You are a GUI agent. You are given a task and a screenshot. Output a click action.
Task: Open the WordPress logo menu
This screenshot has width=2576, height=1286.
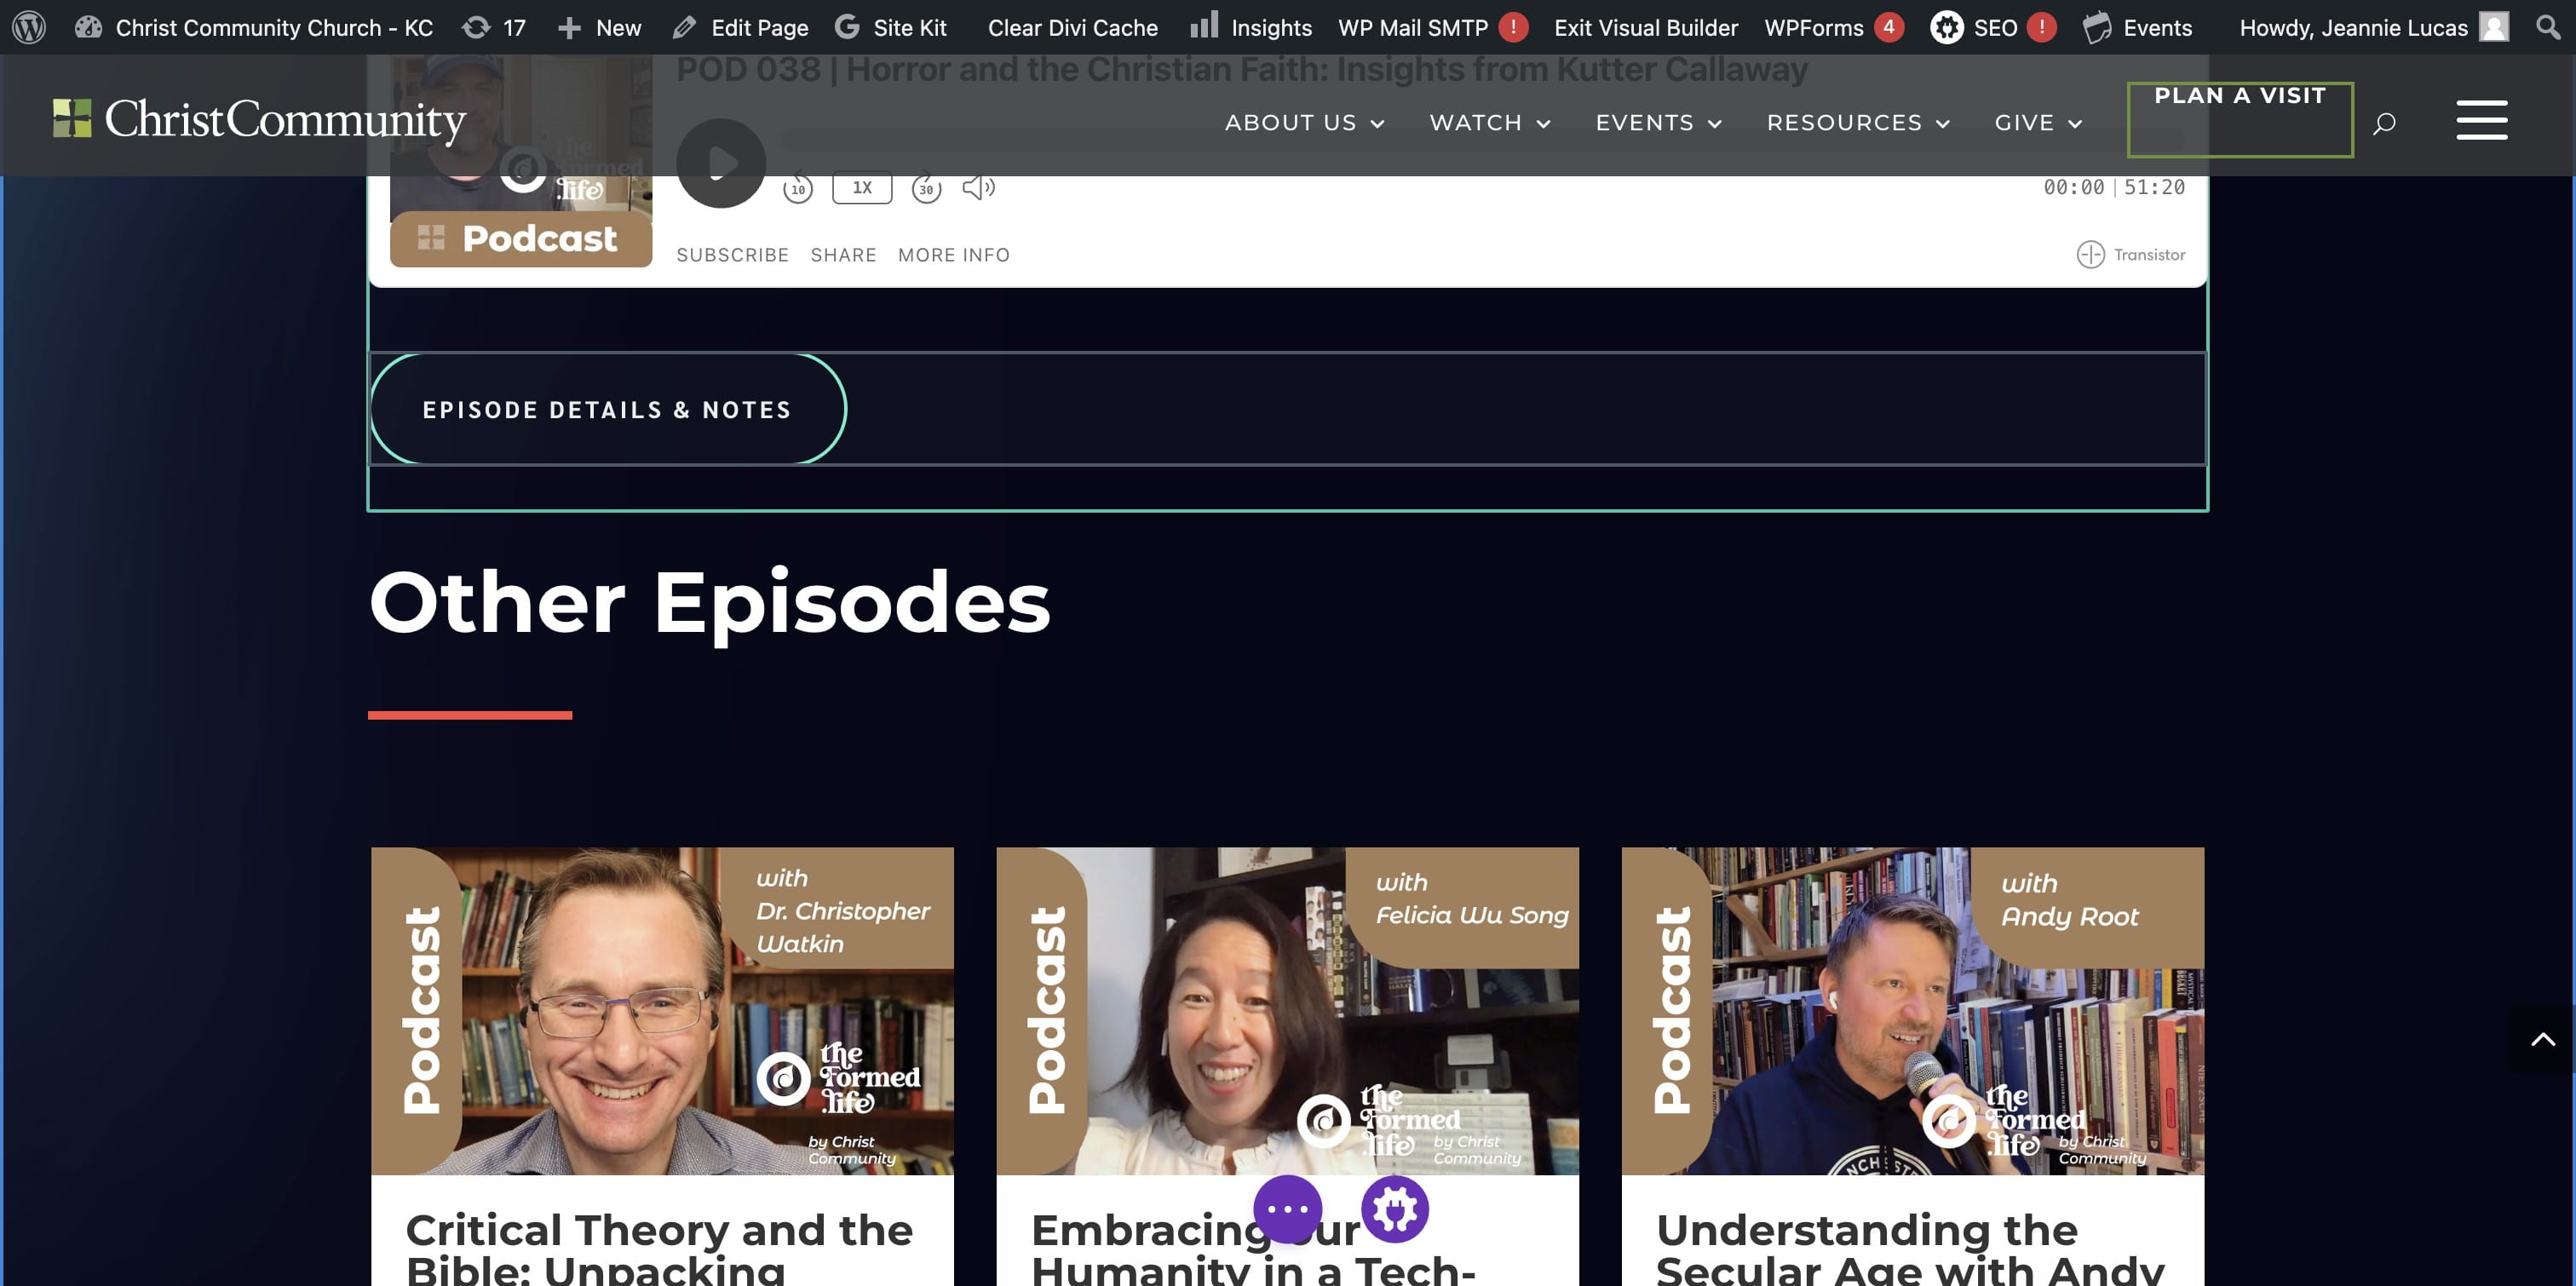pos(29,27)
